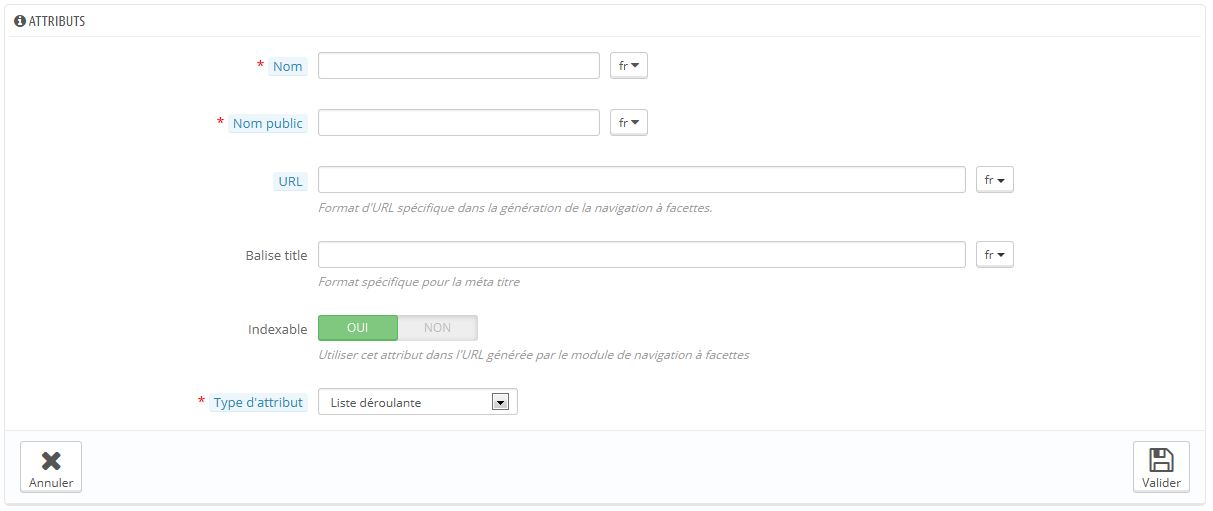Image resolution: width=1213 pixels, height=511 pixels.
Task: Click the arrow icon of Liste déroulante select
Action: 501,402
